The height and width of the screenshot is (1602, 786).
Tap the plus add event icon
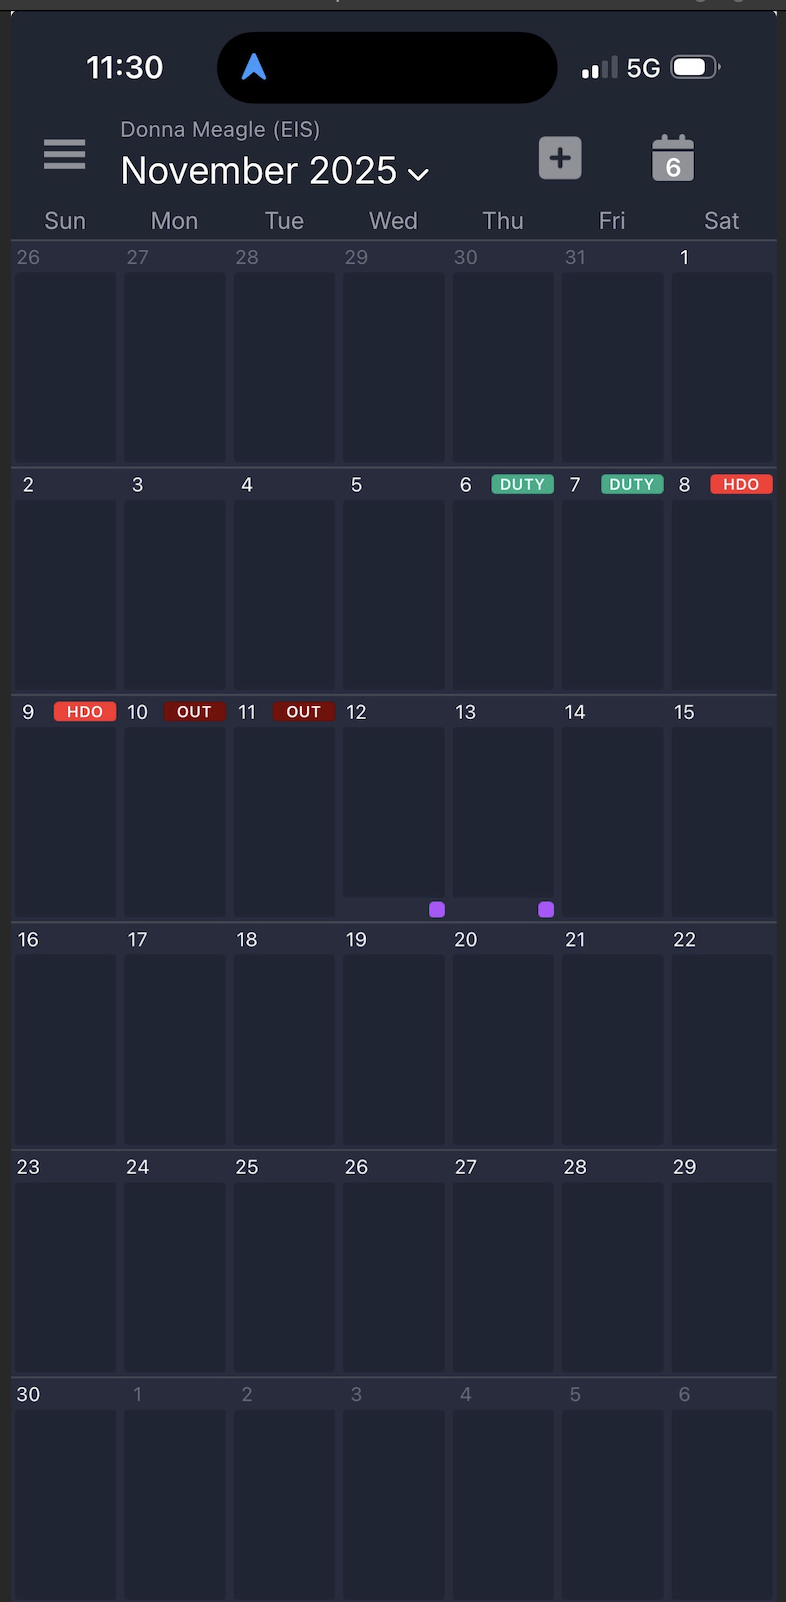pos(560,158)
